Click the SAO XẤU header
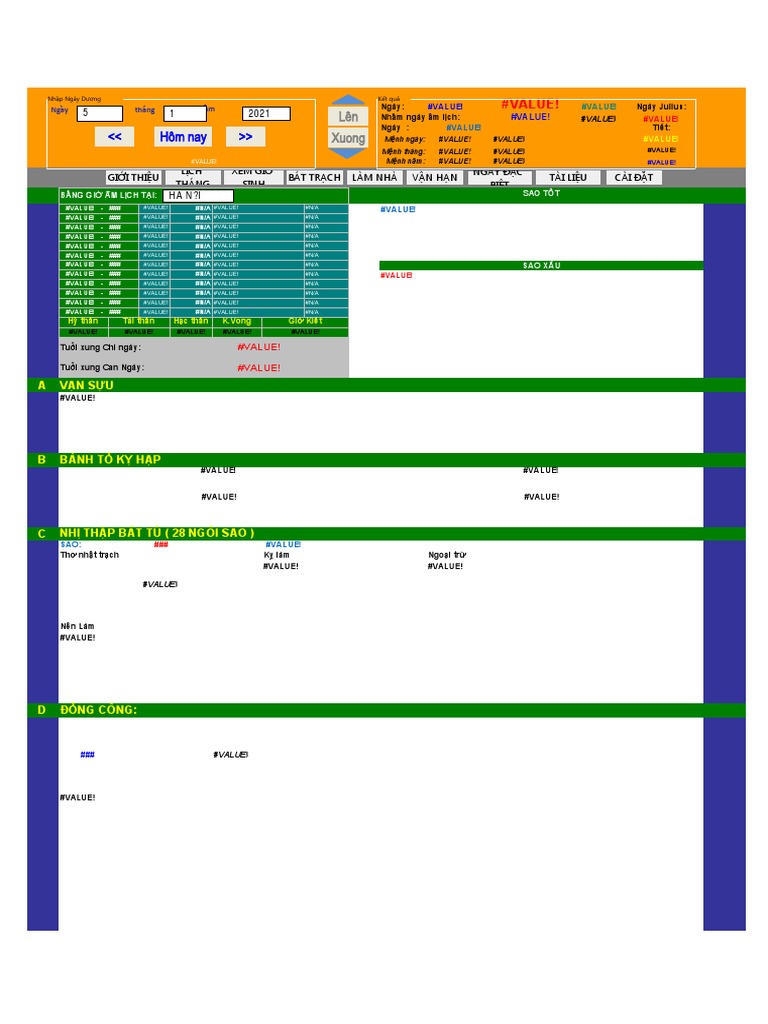This screenshot has height=1024, width=768. click(x=541, y=265)
